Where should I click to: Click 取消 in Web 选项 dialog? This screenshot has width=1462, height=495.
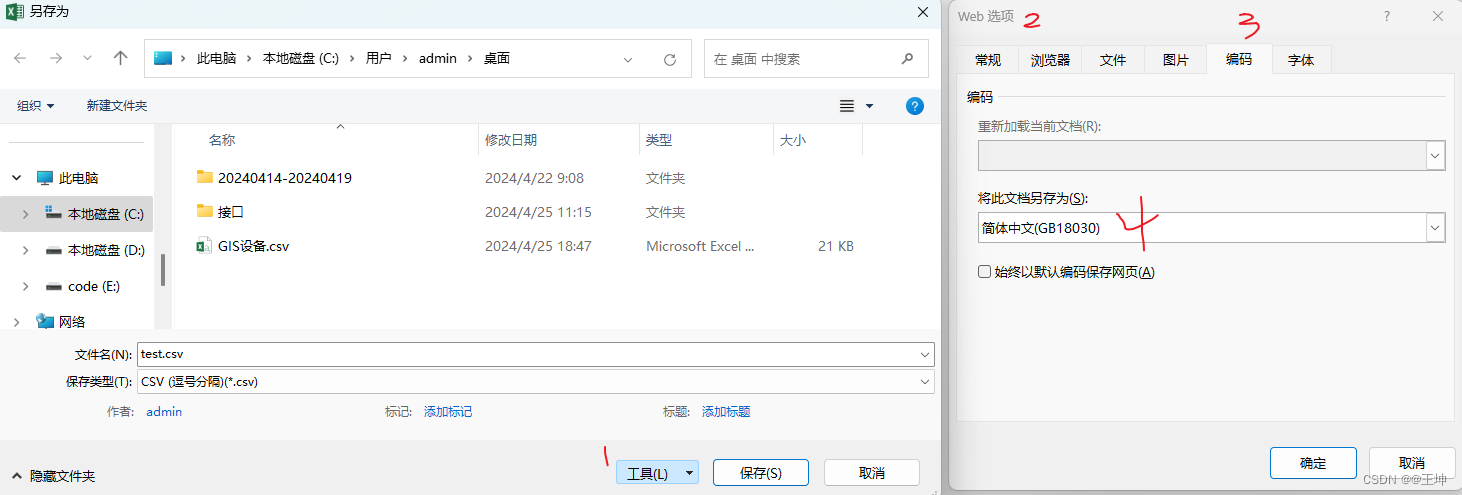[x=1412, y=463]
